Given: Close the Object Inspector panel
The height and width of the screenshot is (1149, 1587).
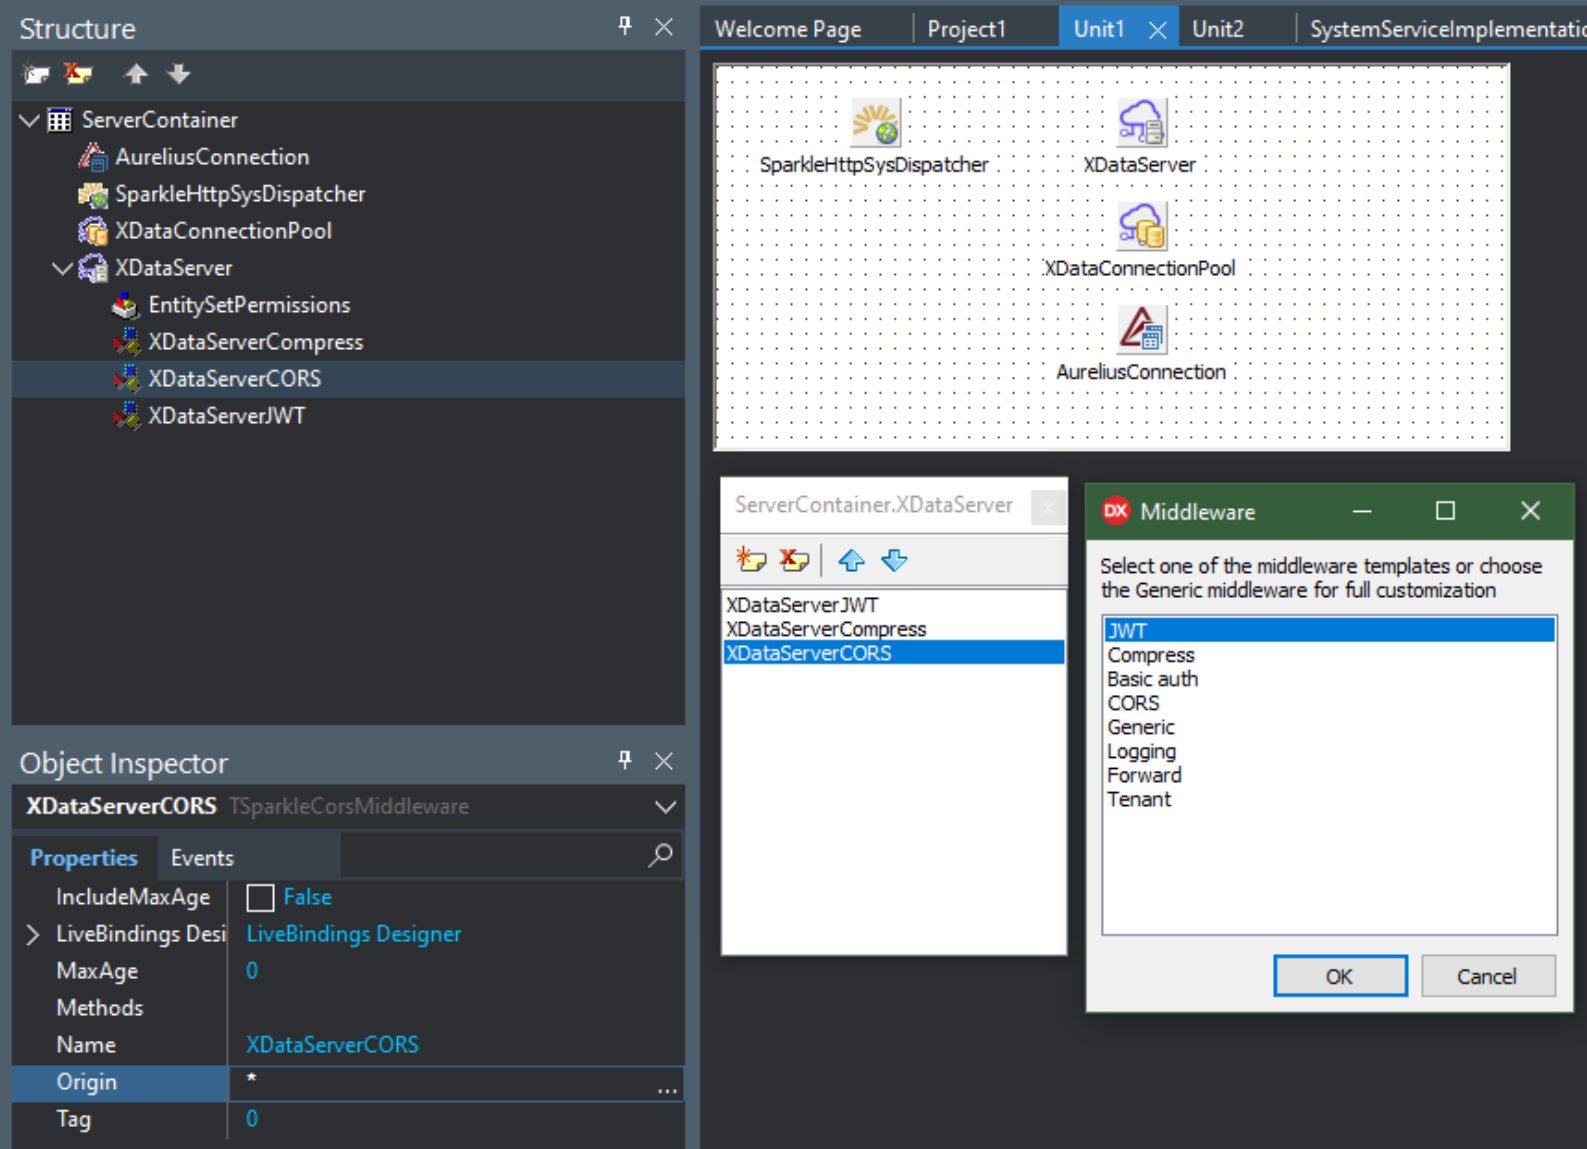Looking at the screenshot, I should [x=664, y=761].
